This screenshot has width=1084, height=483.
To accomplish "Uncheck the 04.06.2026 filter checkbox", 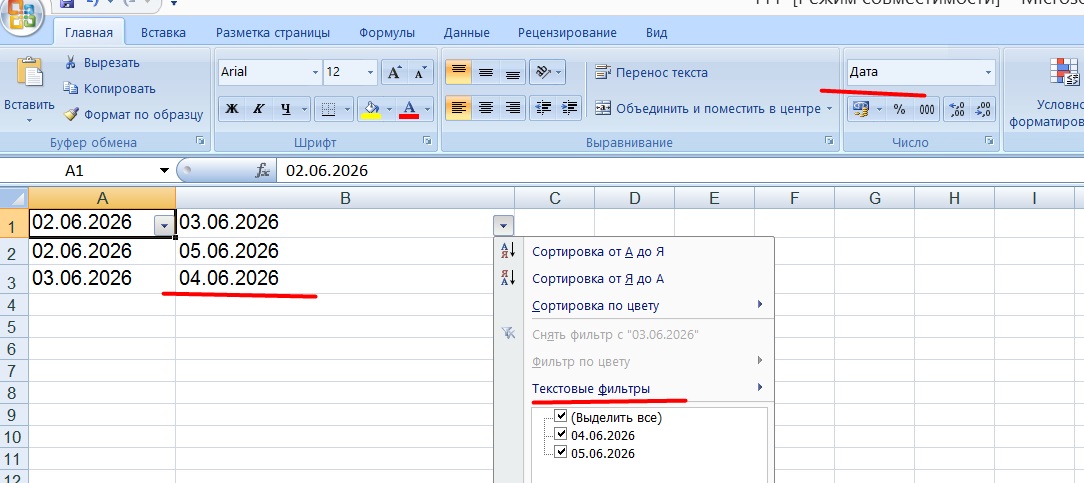I will click(x=561, y=435).
